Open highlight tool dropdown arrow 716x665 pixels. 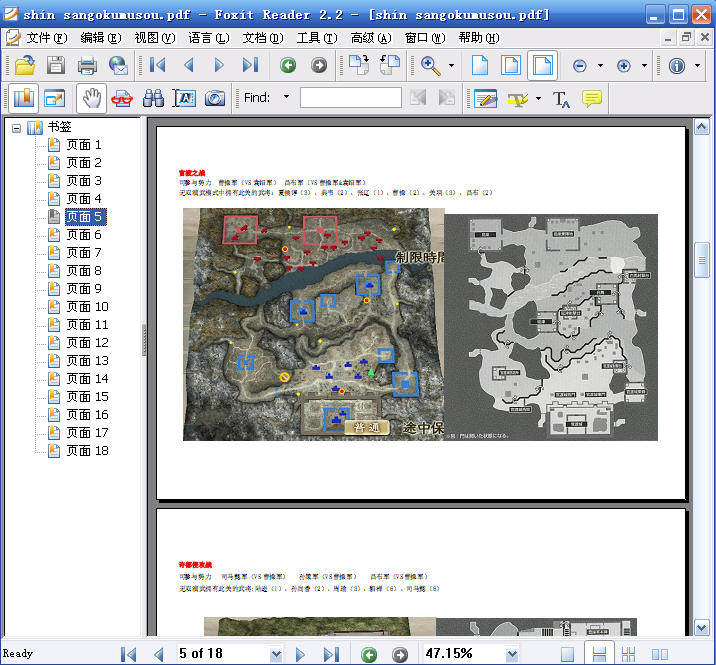[x=538, y=98]
